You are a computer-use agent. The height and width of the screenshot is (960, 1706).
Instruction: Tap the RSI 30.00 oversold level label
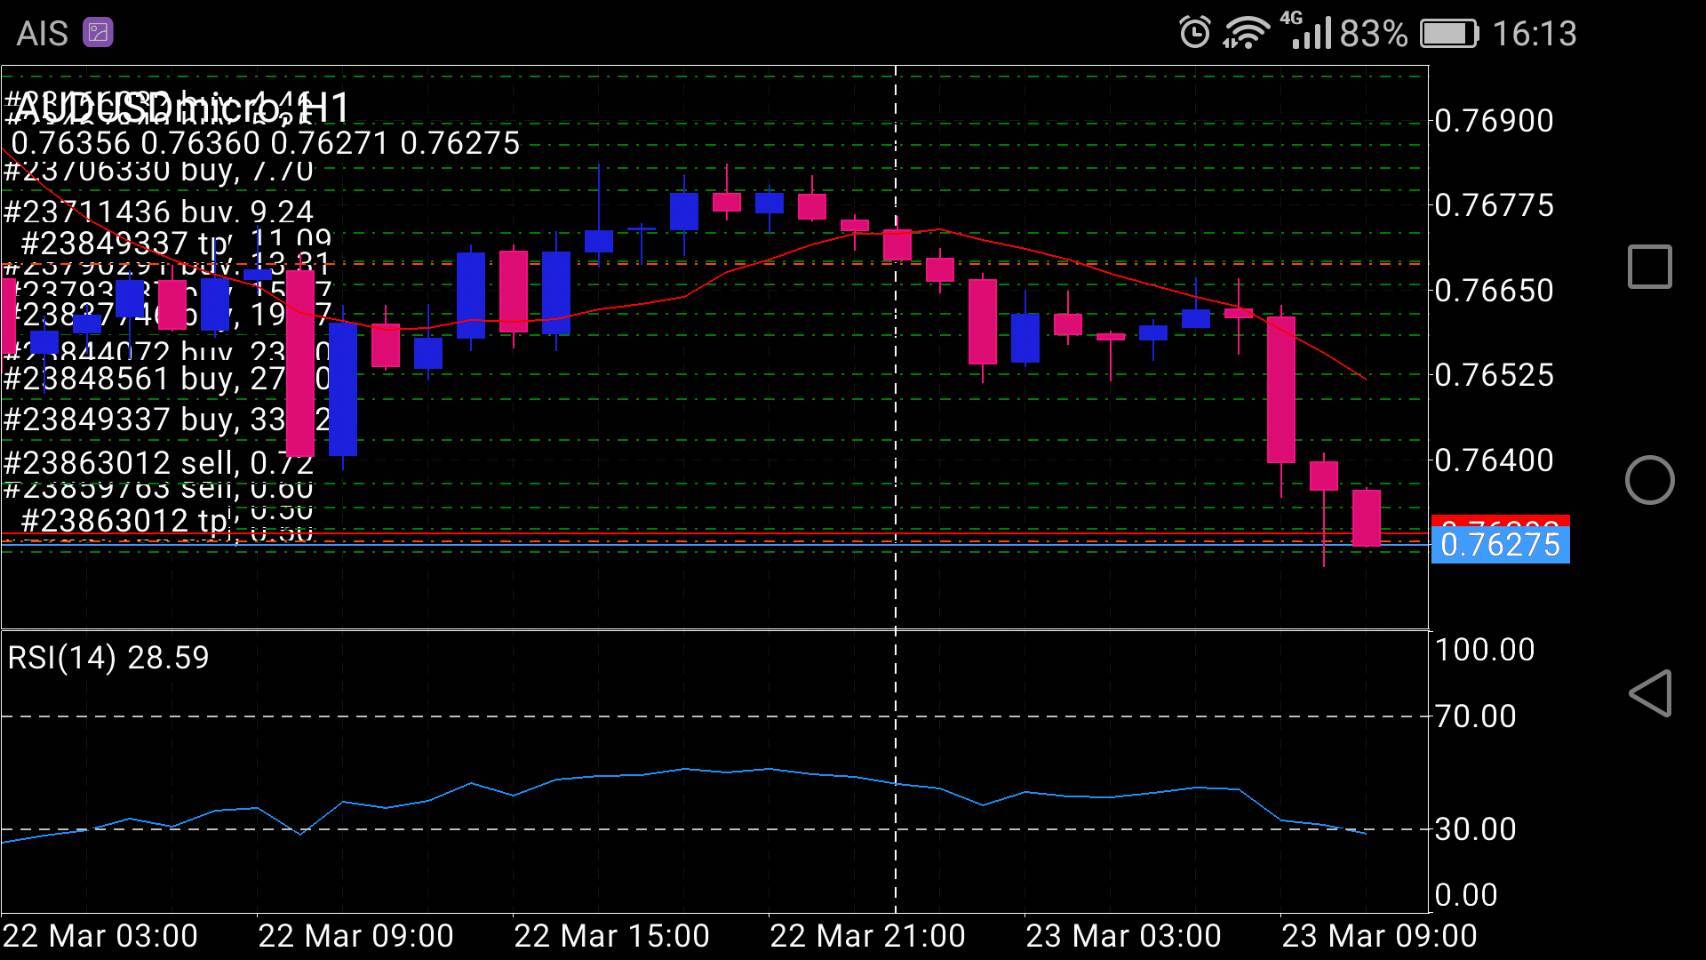[1475, 829]
